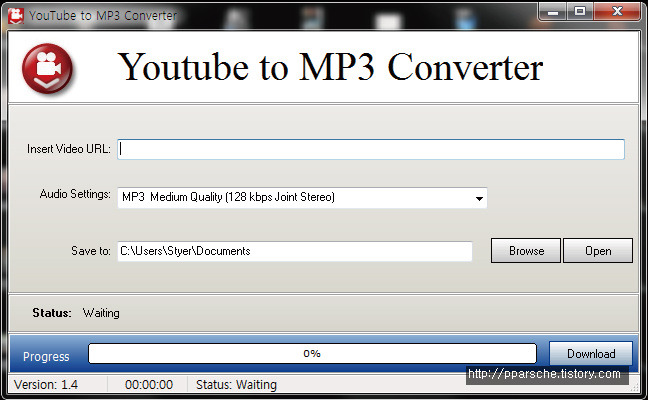The image size is (648, 400).
Task: Click the 'Insert Video URL:' label
Action: (x=69, y=149)
